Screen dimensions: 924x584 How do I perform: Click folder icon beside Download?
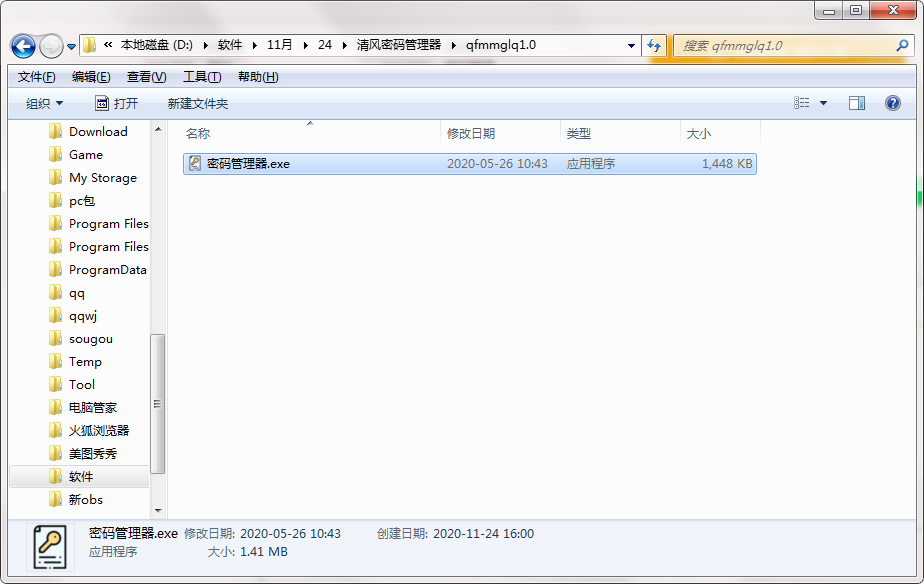click(x=55, y=131)
